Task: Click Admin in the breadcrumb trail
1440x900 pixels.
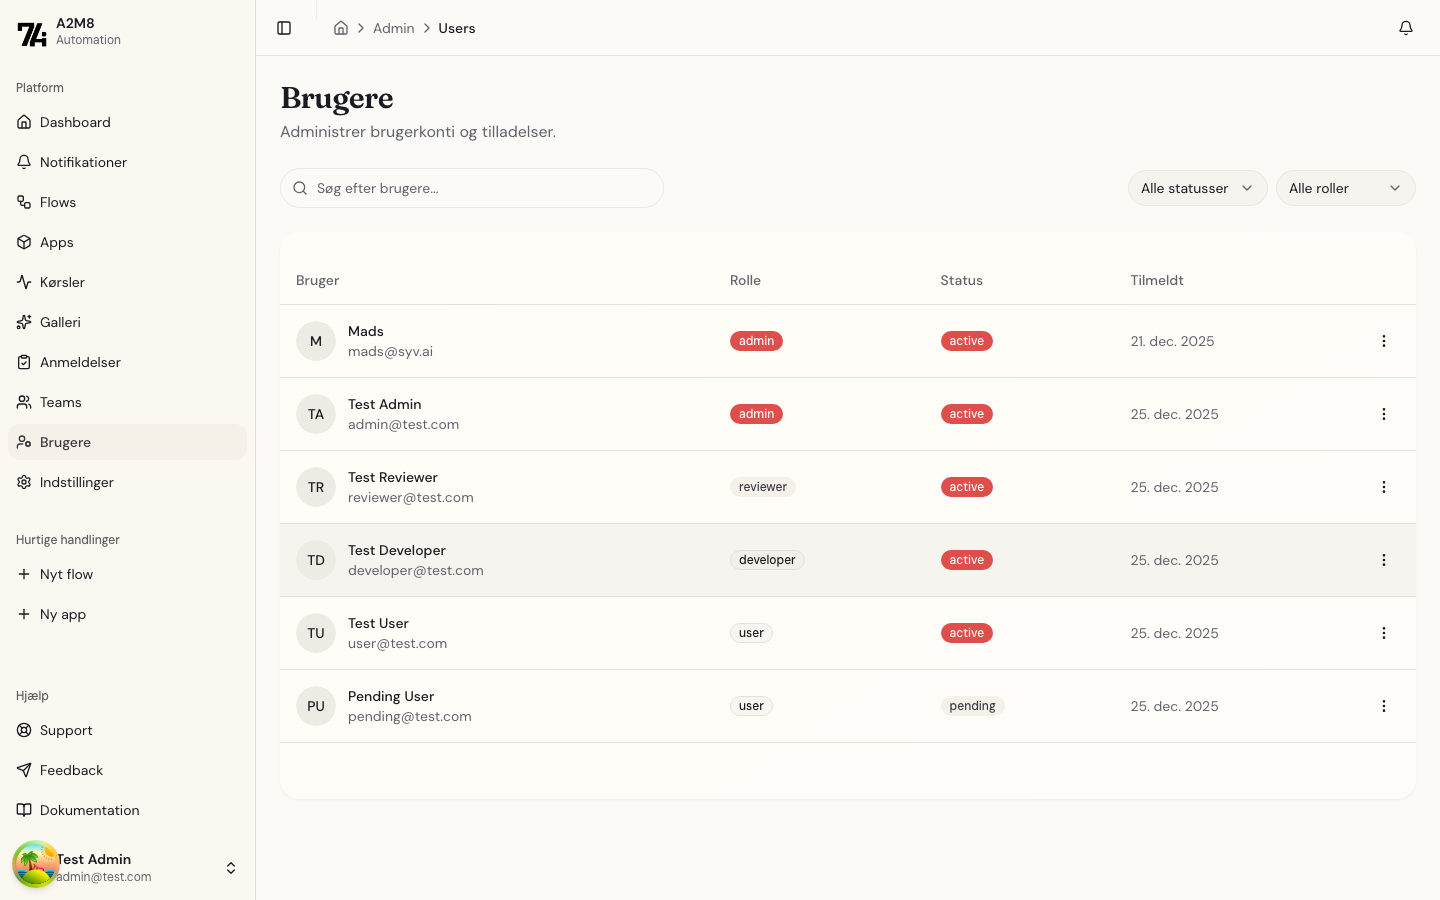Action: (394, 28)
